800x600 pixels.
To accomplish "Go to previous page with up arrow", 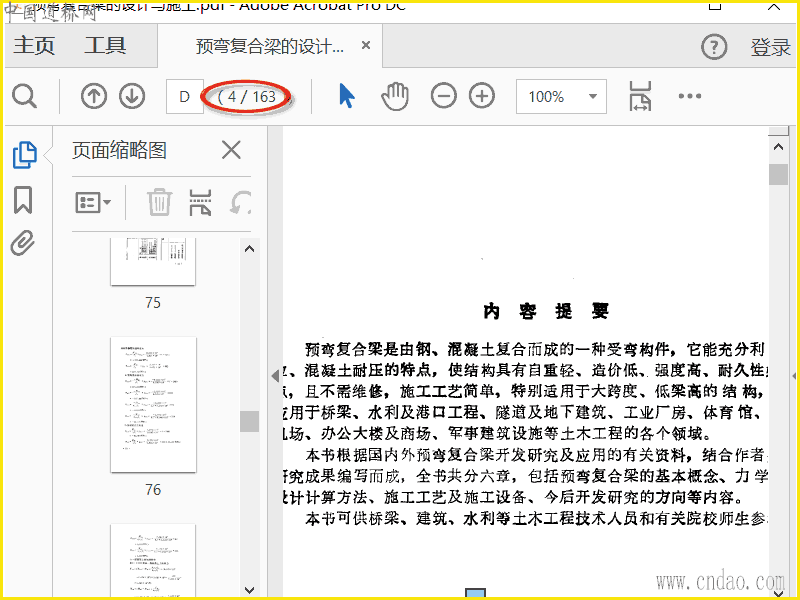I will coord(94,96).
